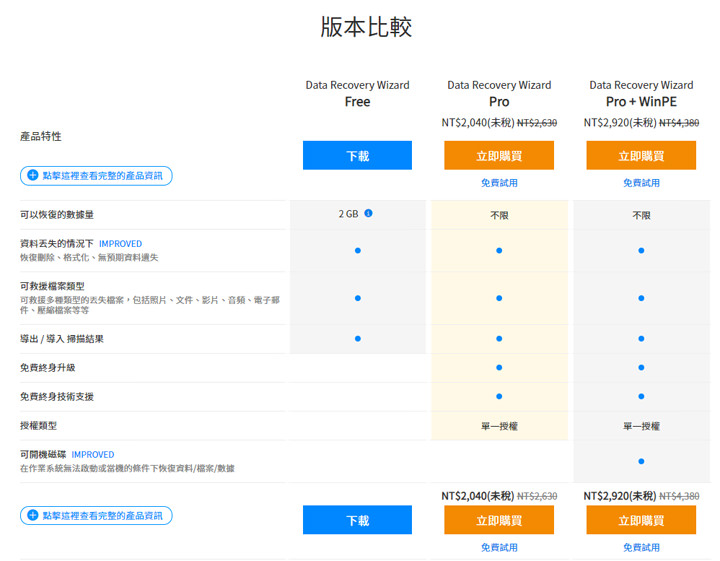Screen dimensions: 720x561
Task: Click the plus icon in the lower 產品資訊 pill
Action: click(x=32, y=516)
